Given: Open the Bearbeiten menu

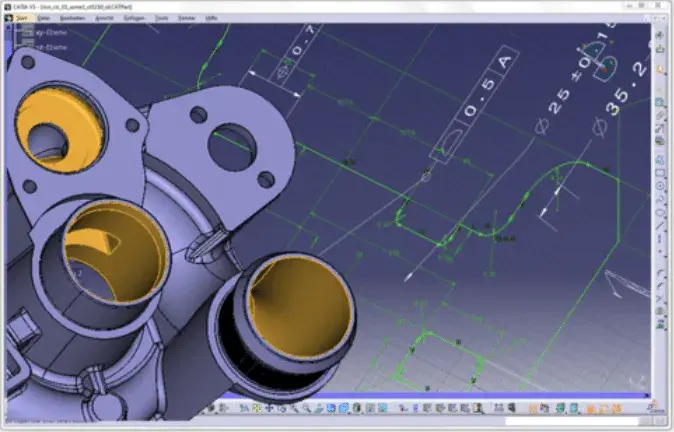Looking at the screenshot, I should tap(72, 18).
